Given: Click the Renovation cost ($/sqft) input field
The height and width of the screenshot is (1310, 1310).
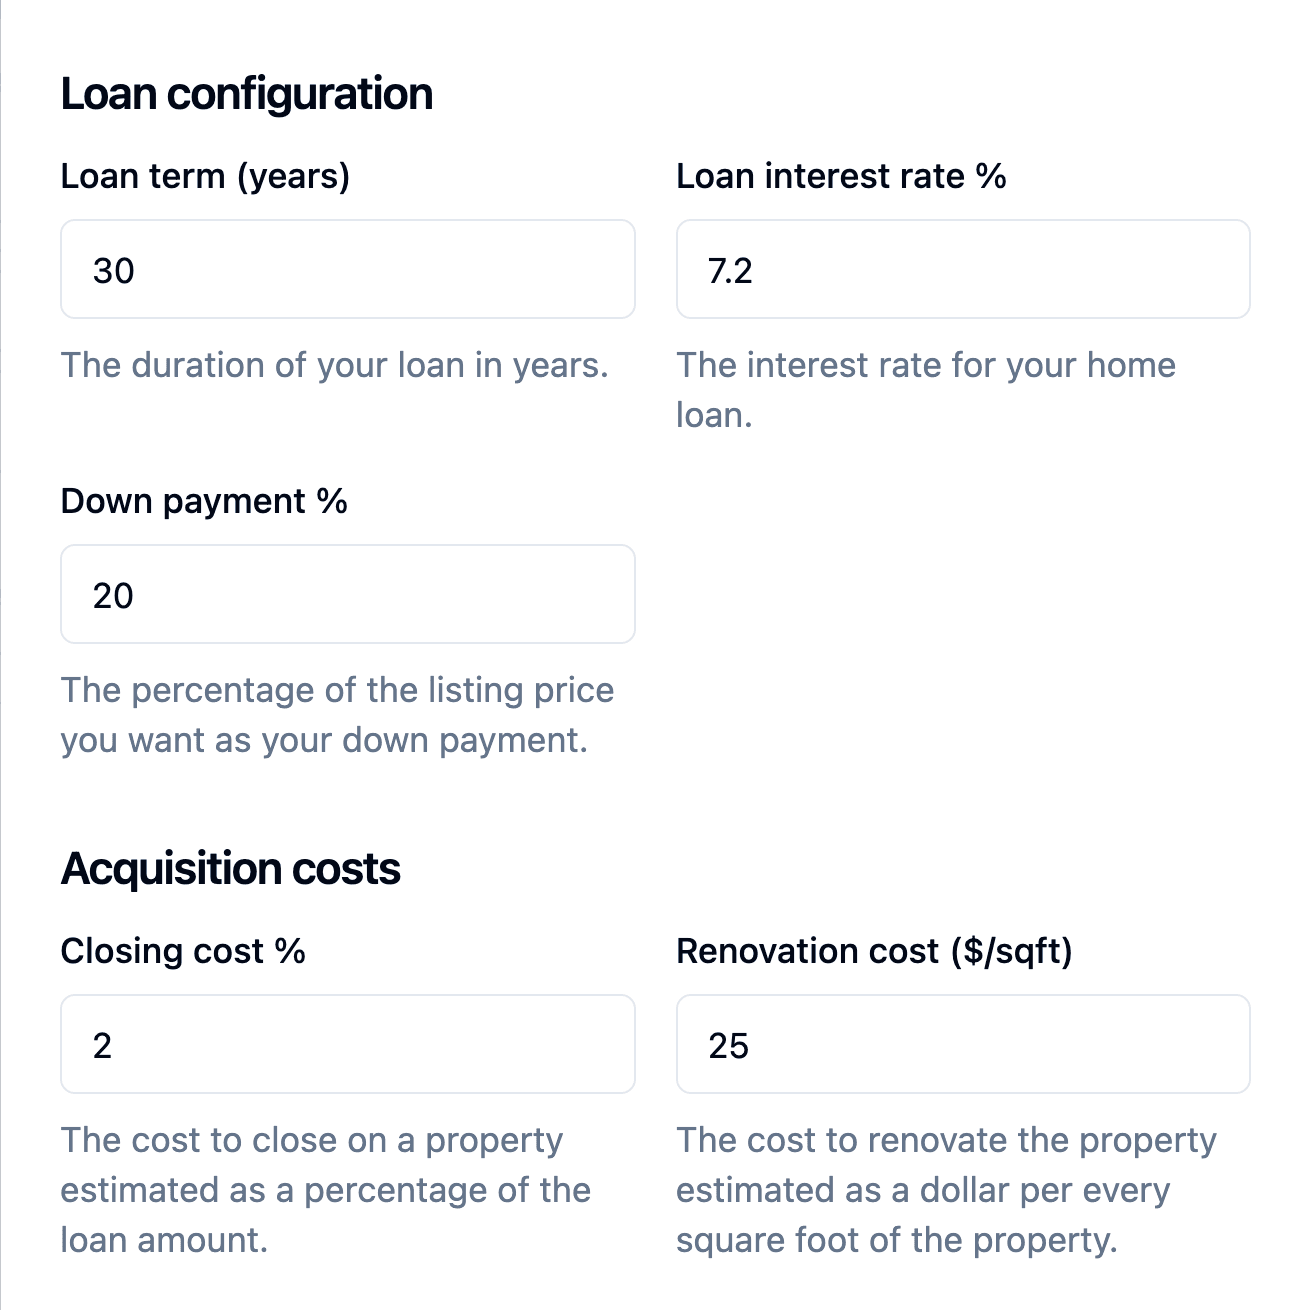Looking at the screenshot, I should pyautogui.click(x=962, y=1045).
